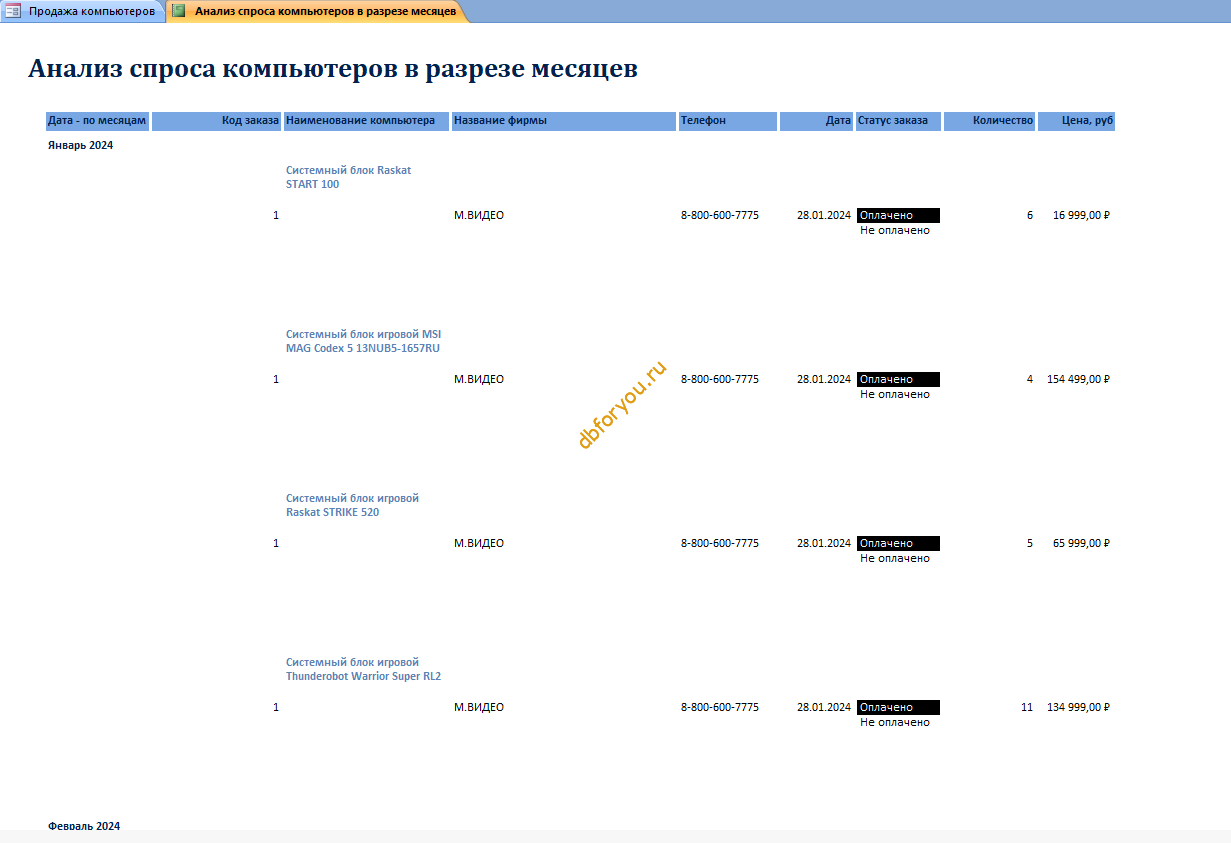Select Не оплачено status in Thunderobot Warrior row

(x=895, y=722)
